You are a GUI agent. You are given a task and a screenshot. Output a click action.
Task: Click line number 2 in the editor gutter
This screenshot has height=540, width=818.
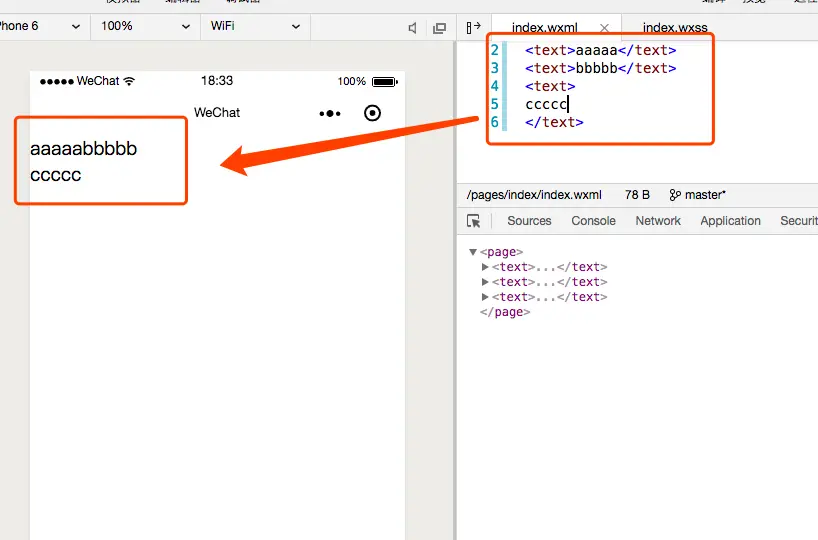tap(495, 50)
